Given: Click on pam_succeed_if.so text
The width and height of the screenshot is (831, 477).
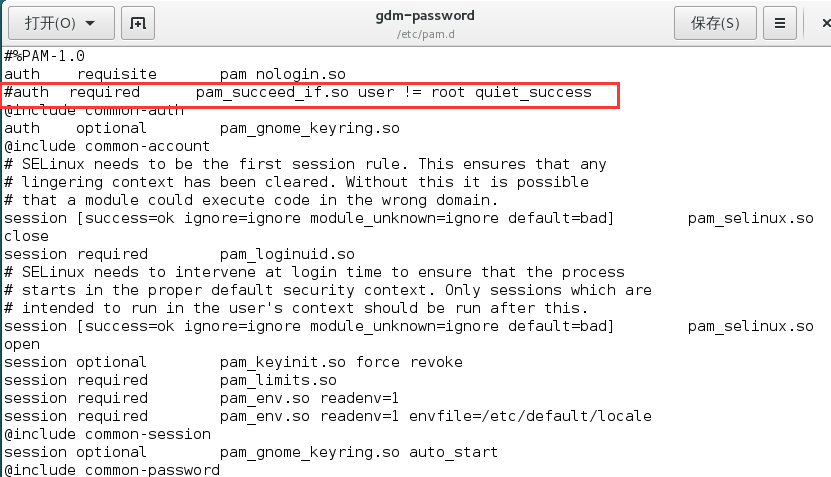Looking at the screenshot, I should pyautogui.click(x=272, y=92).
